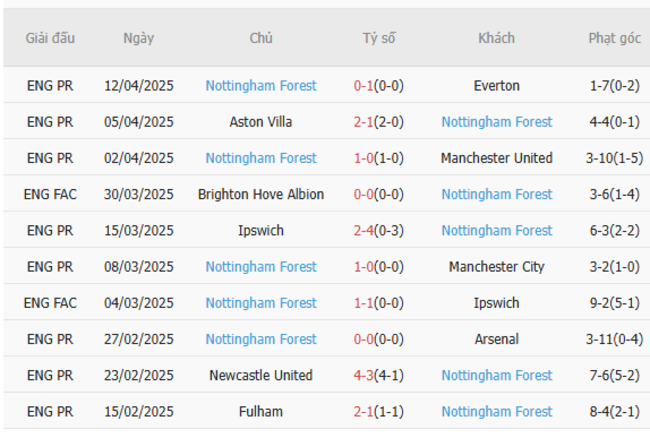Screen dimensions: 650x438
Task: Click the 3-11(0-4) corner stat for the Arsenal match
Action: (615, 339)
